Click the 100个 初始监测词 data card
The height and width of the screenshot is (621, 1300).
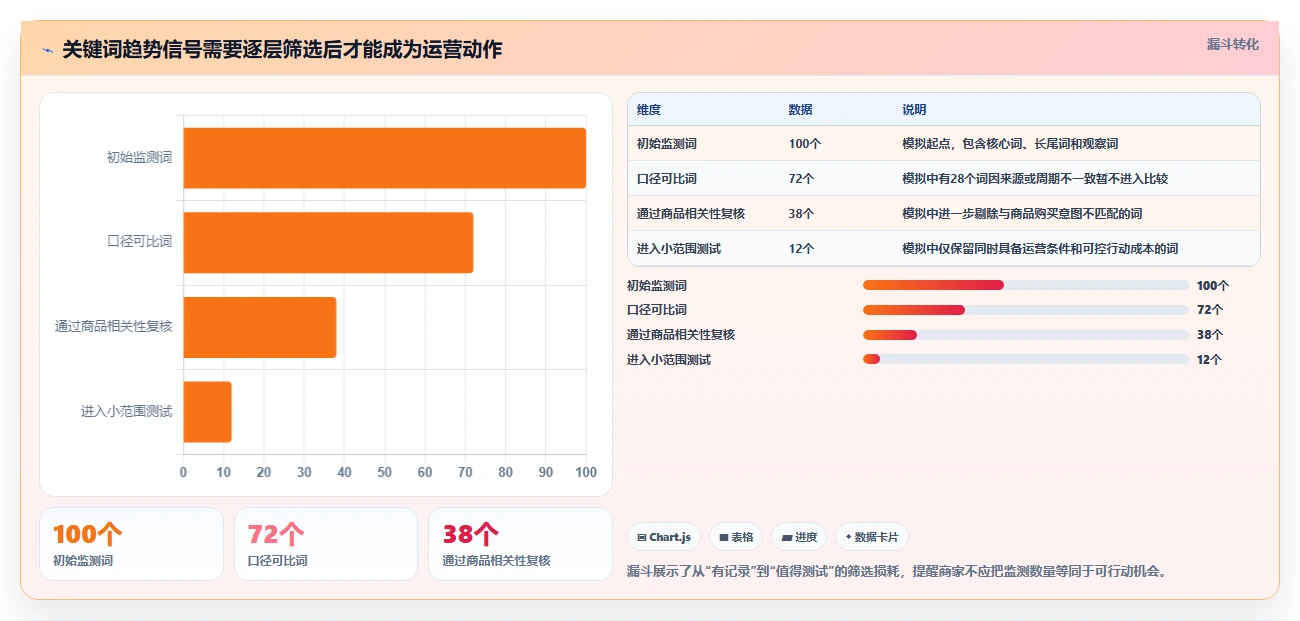tap(131, 544)
